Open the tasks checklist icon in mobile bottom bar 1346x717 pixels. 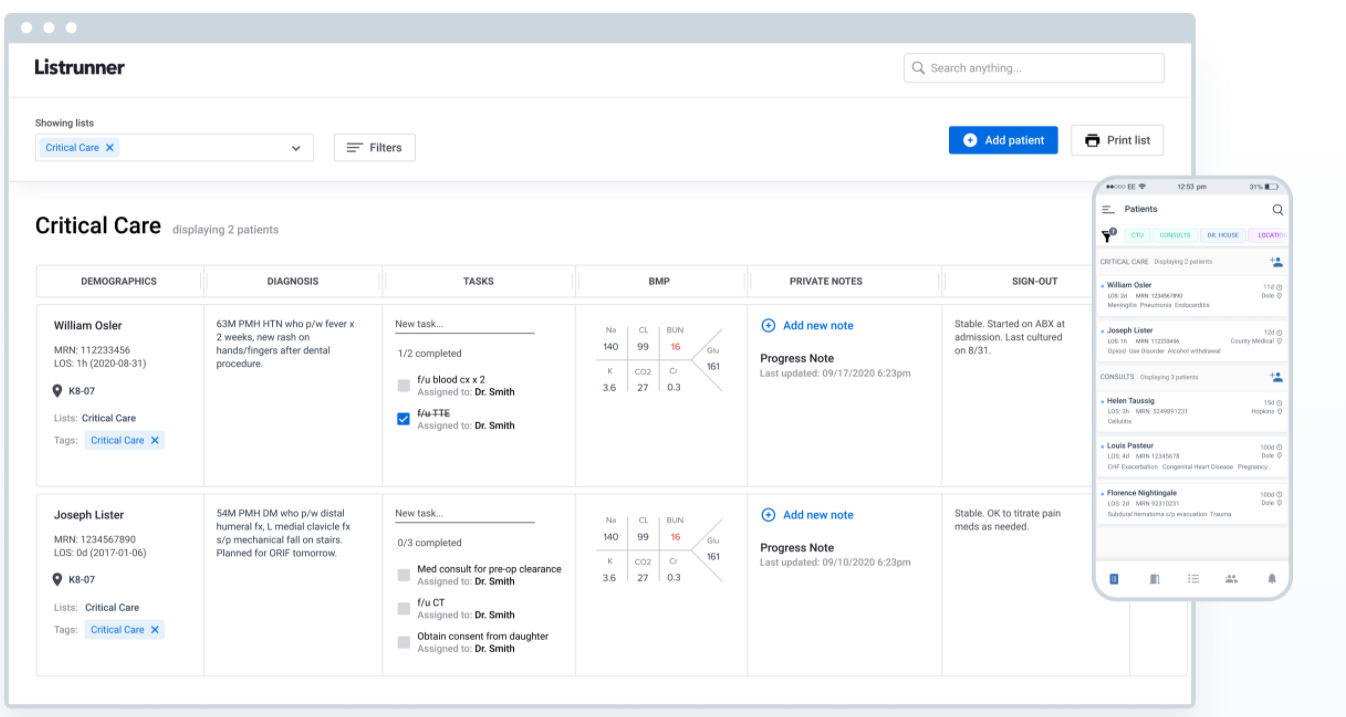1193,578
